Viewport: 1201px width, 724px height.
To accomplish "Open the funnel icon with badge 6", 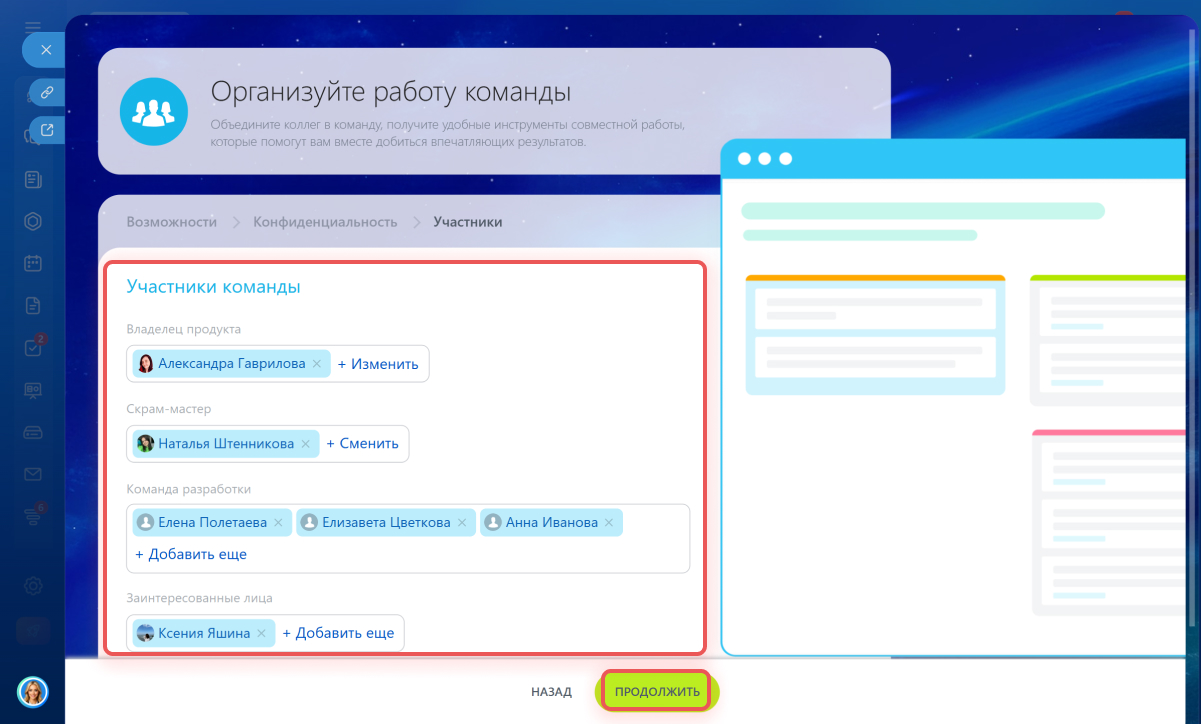I will 33,516.
